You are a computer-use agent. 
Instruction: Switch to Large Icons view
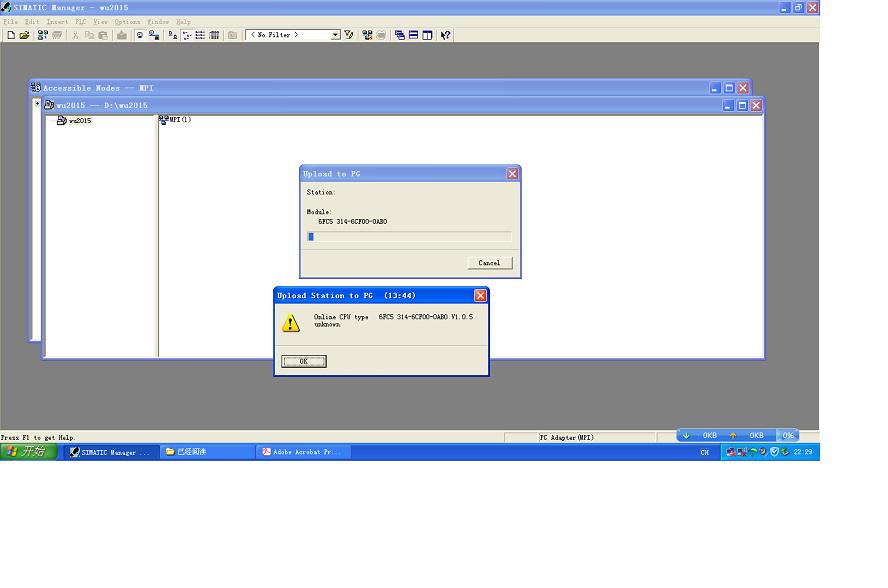click(x=173, y=35)
